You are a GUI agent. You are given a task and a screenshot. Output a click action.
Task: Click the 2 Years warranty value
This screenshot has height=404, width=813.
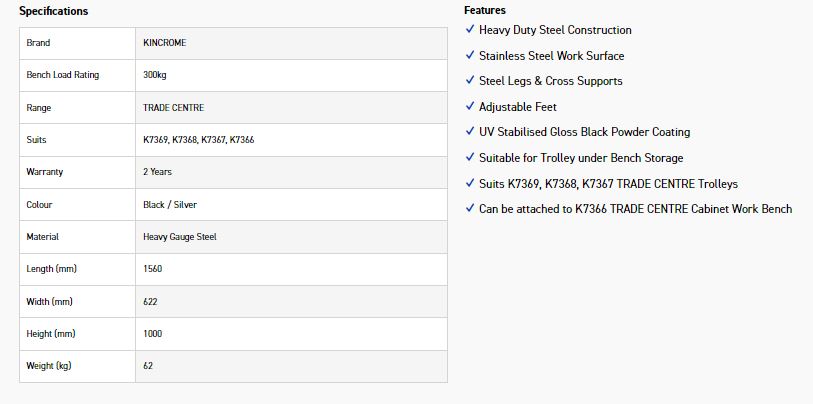pos(157,172)
